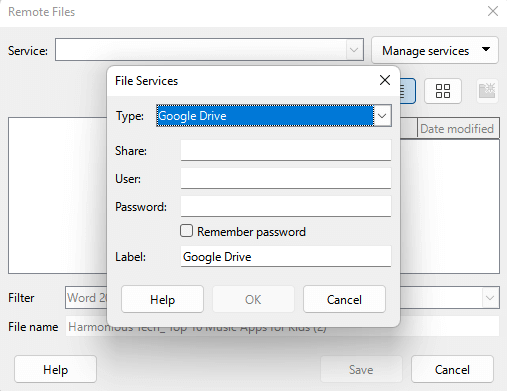Click the Share input field
Image resolution: width=507 pixels, height=391 pixels.
tap(286, 150)
